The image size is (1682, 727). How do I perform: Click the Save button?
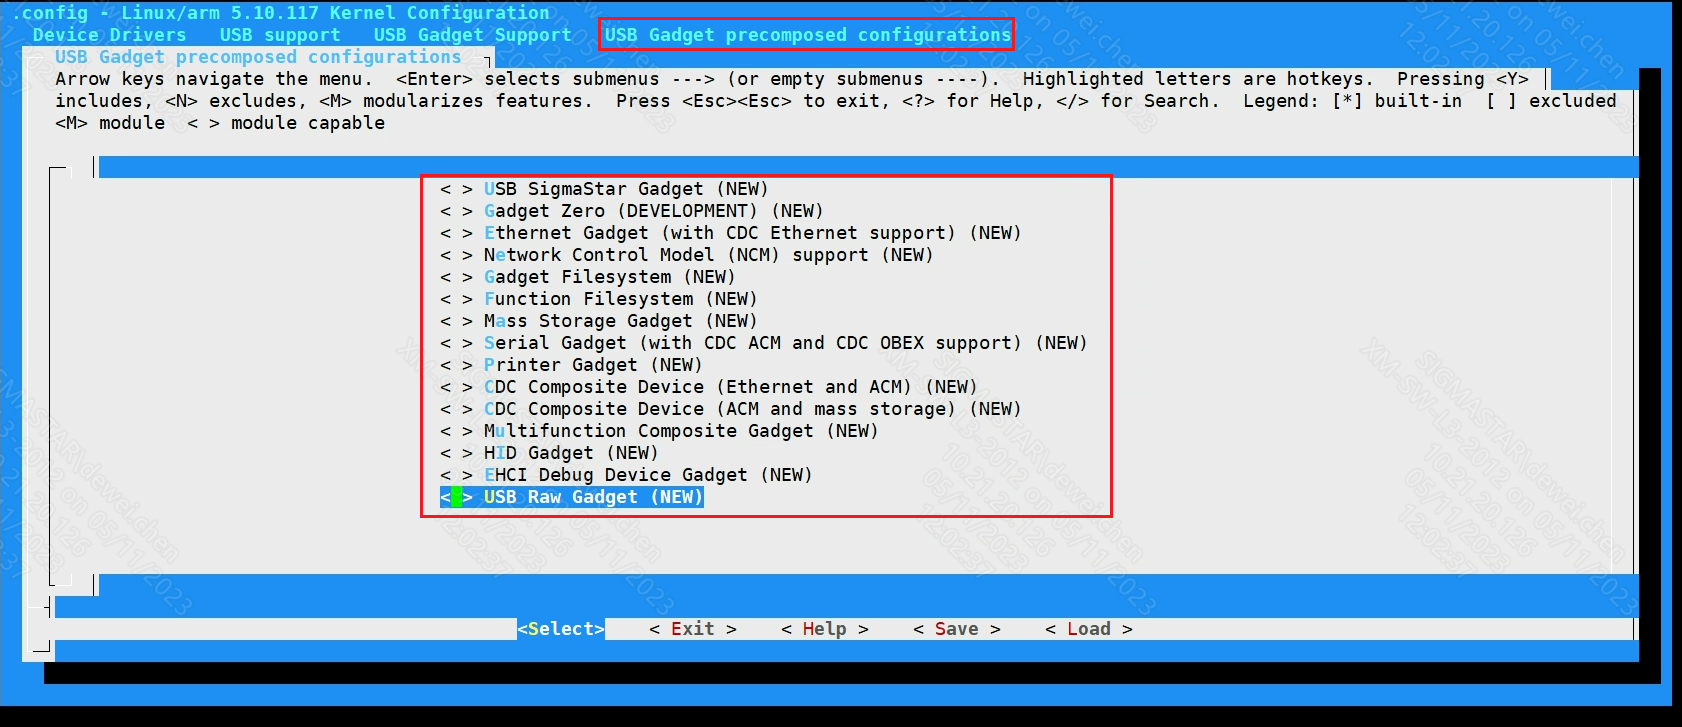[957, 629]
